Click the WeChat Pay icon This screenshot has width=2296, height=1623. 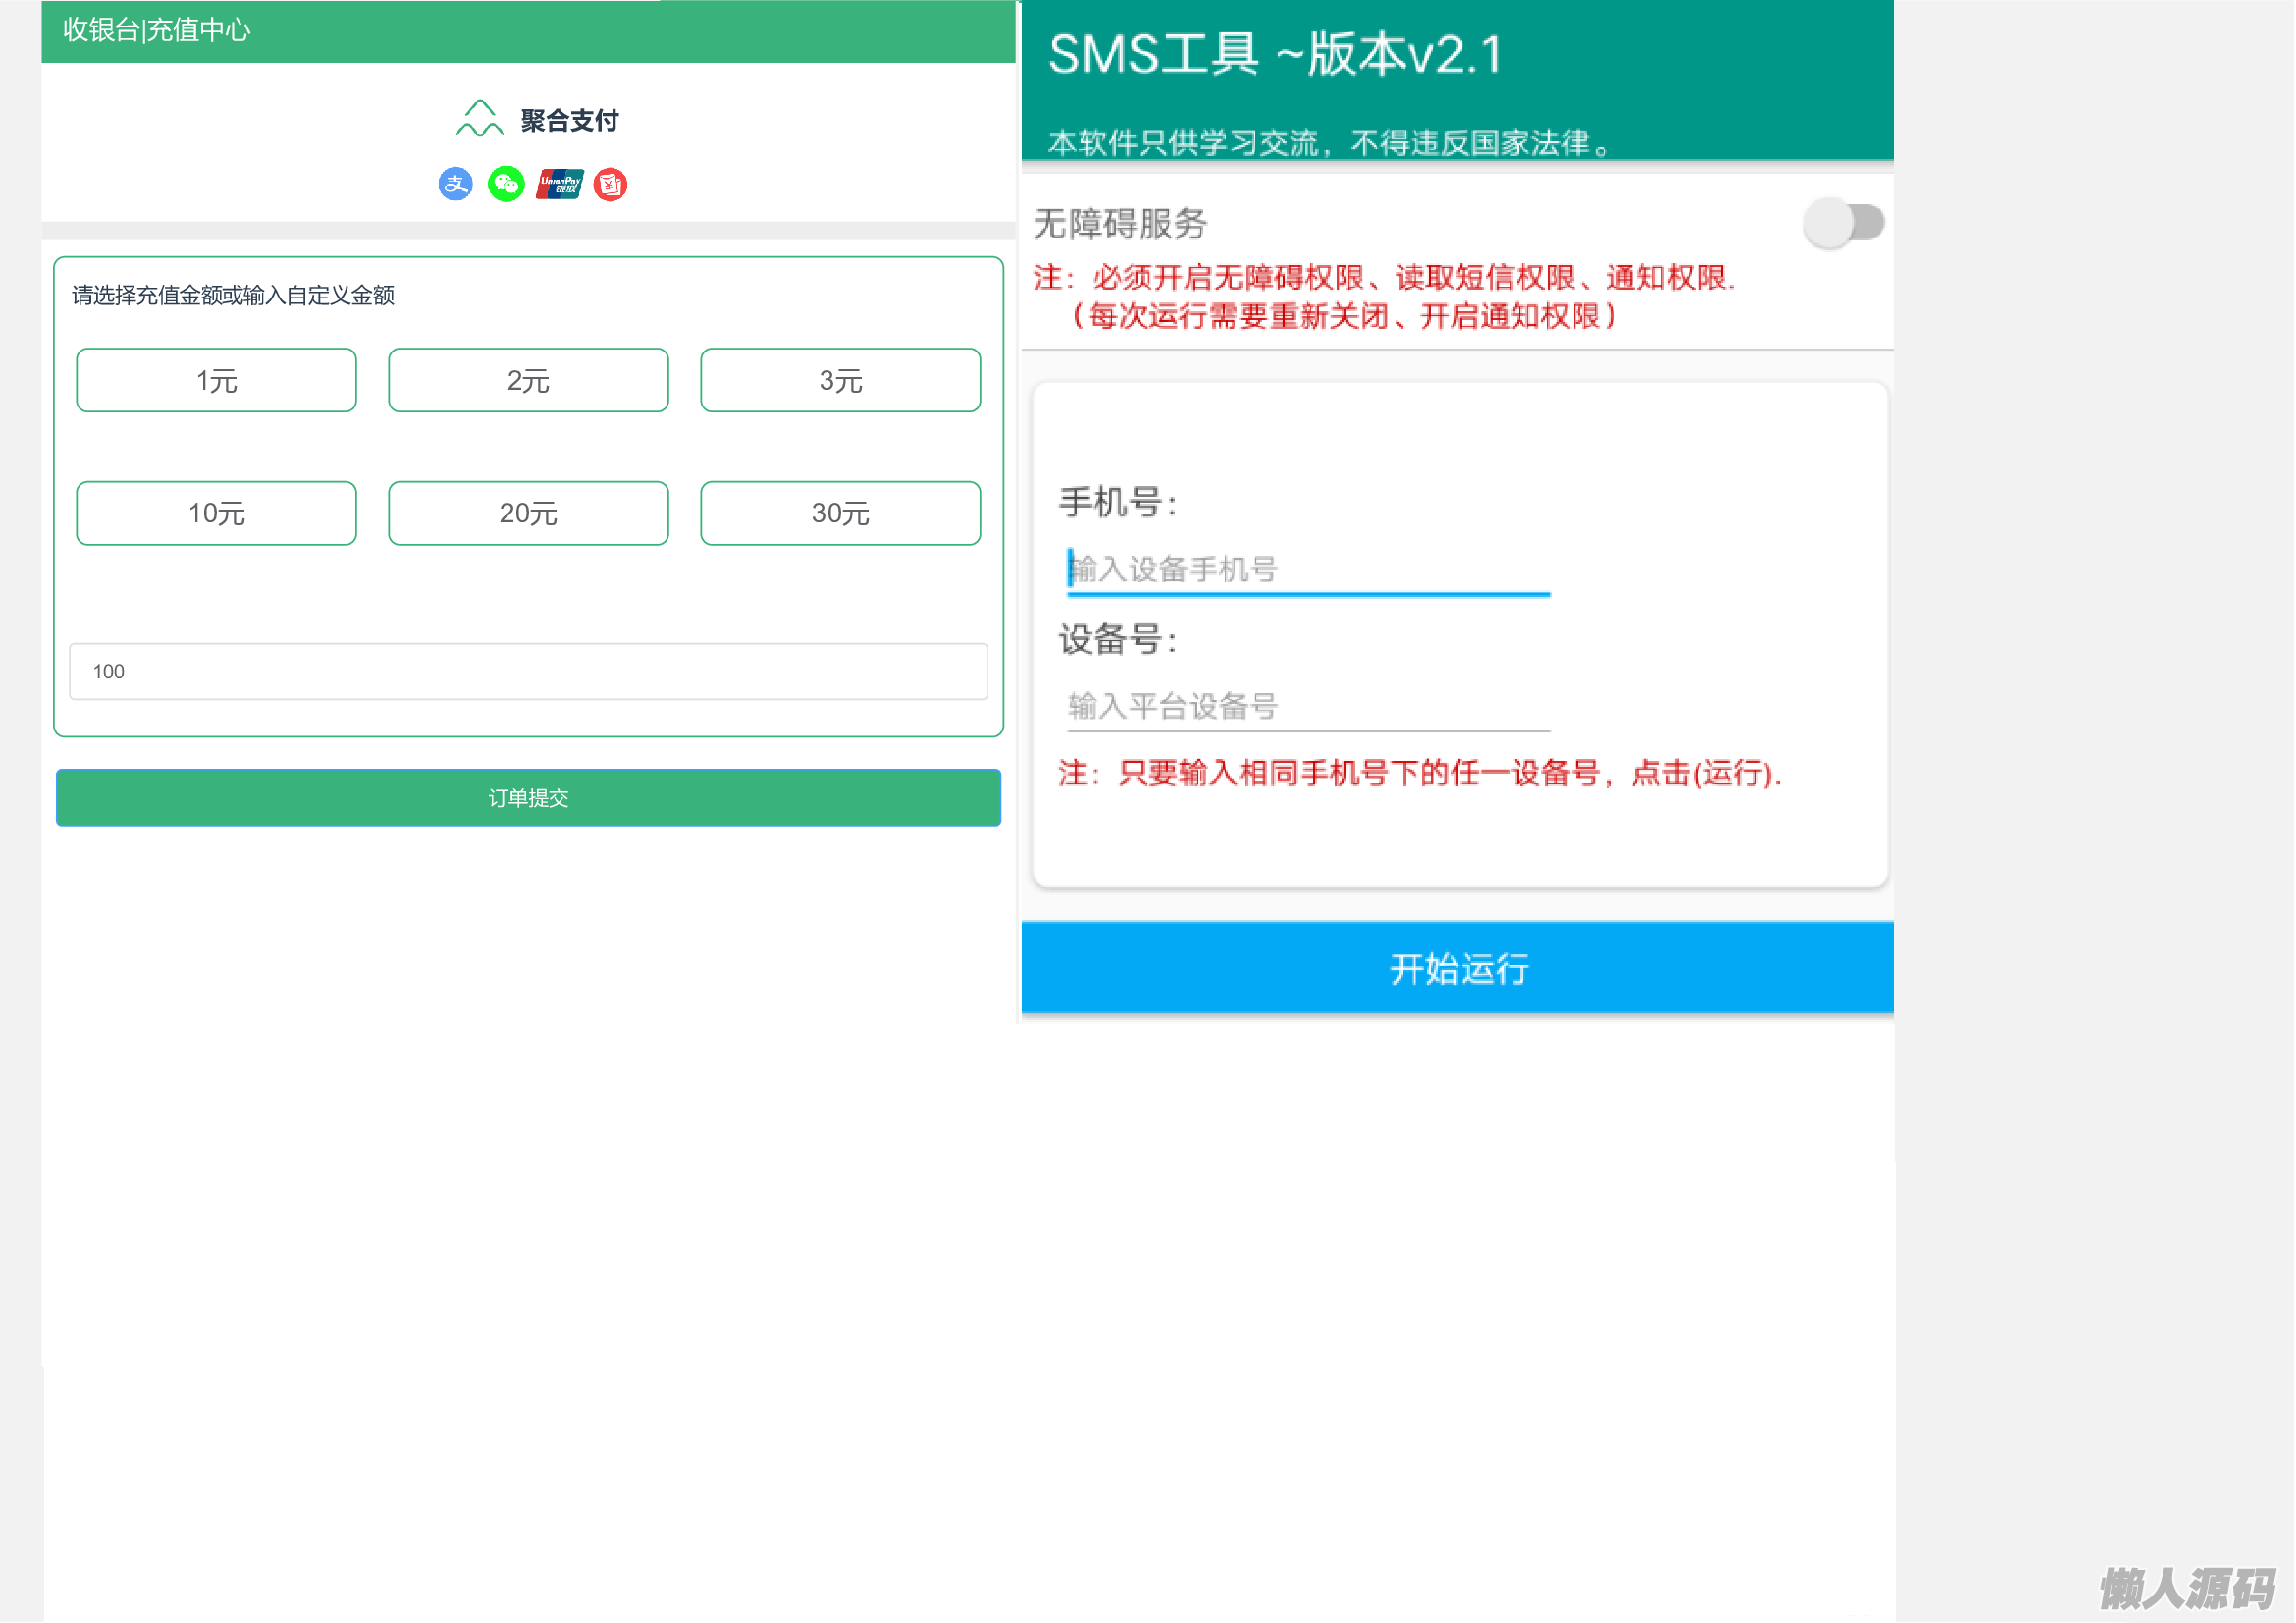coord(506,184)
